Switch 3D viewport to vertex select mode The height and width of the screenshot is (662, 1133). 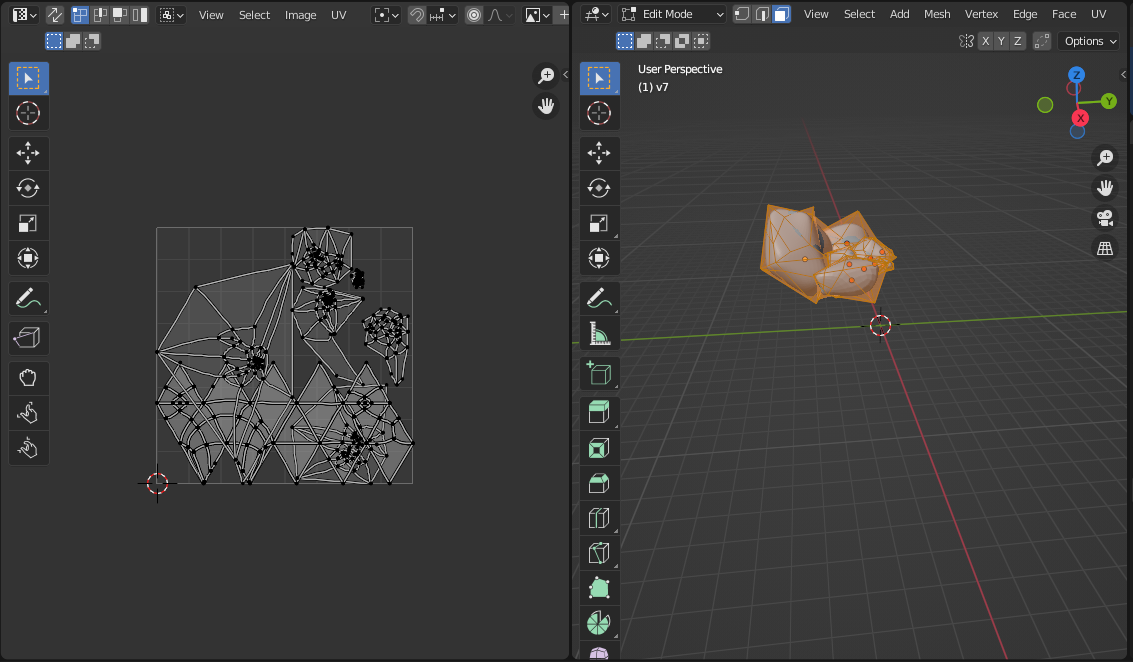pyautogui.click(x=742, y=14)
